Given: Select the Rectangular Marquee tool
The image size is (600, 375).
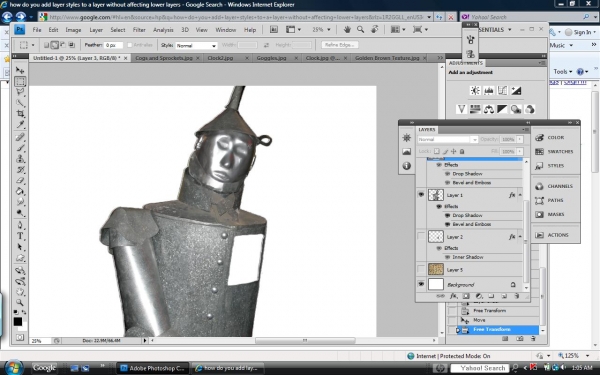Looking at the screenshot, I should coord(20,81).
